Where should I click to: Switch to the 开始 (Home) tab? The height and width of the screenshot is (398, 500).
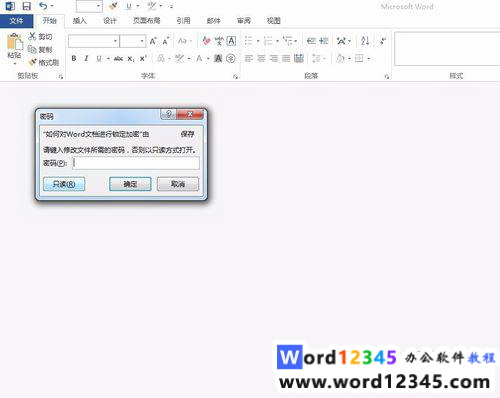[50, 21]
